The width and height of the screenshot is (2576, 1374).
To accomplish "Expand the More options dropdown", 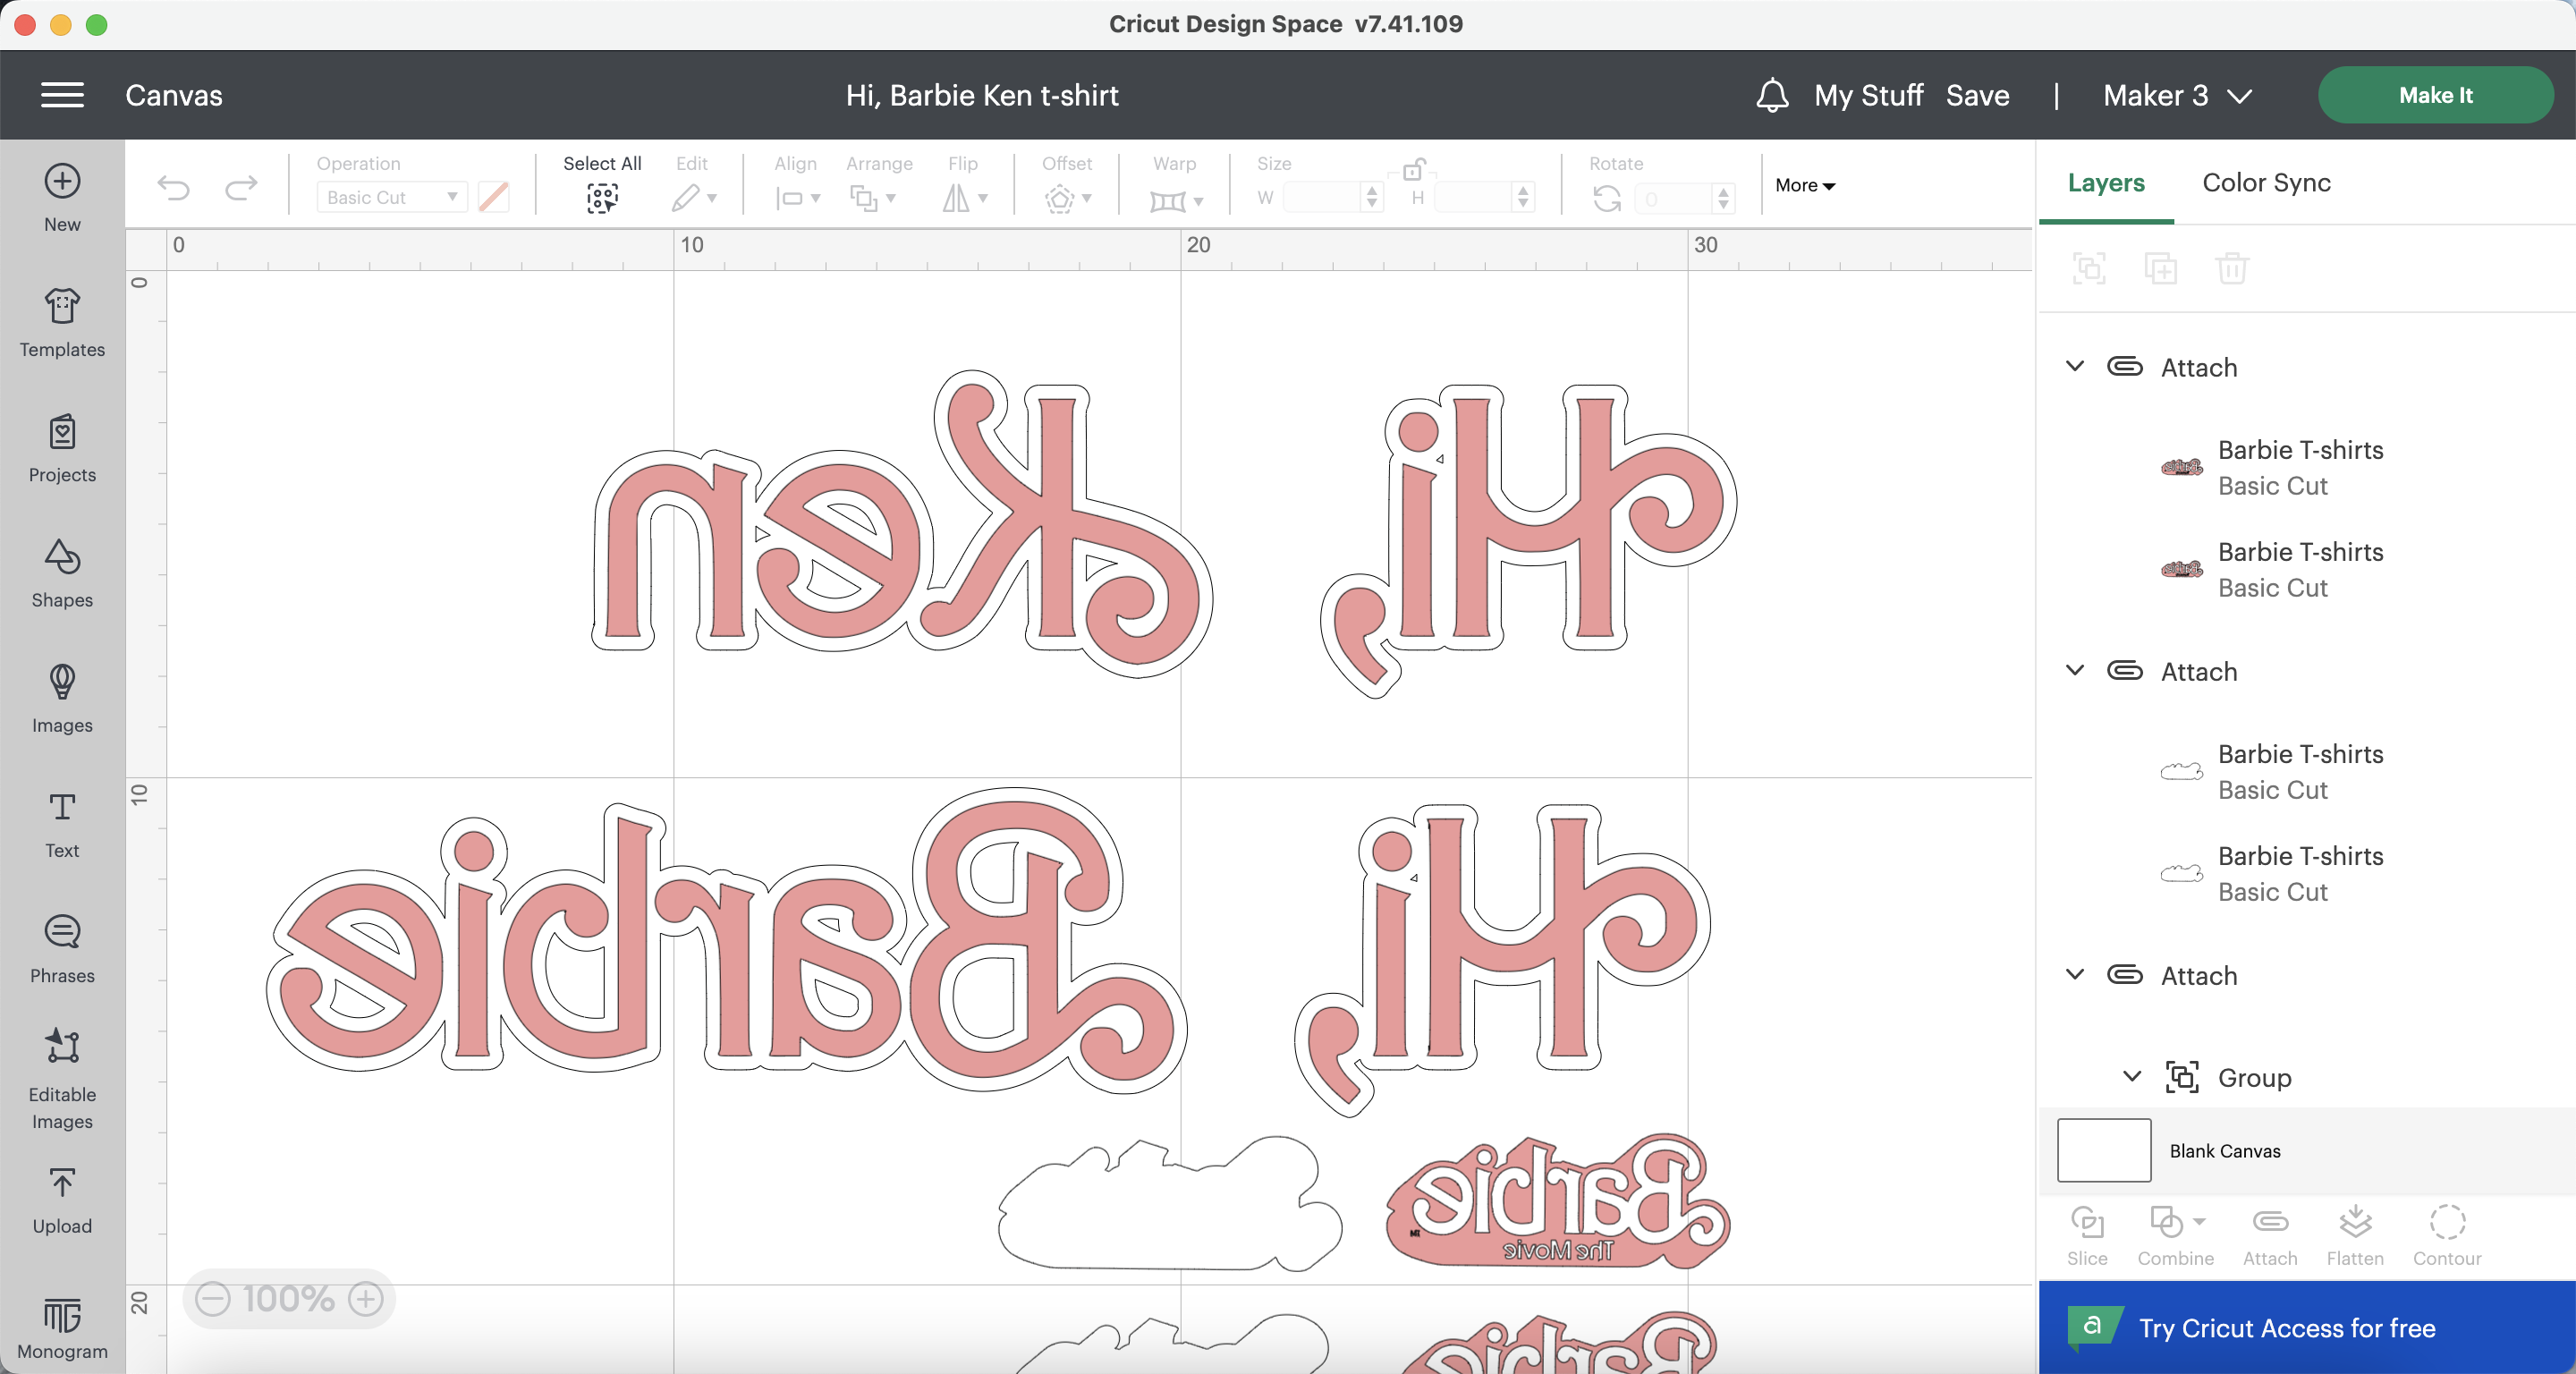I will 1803,185.
